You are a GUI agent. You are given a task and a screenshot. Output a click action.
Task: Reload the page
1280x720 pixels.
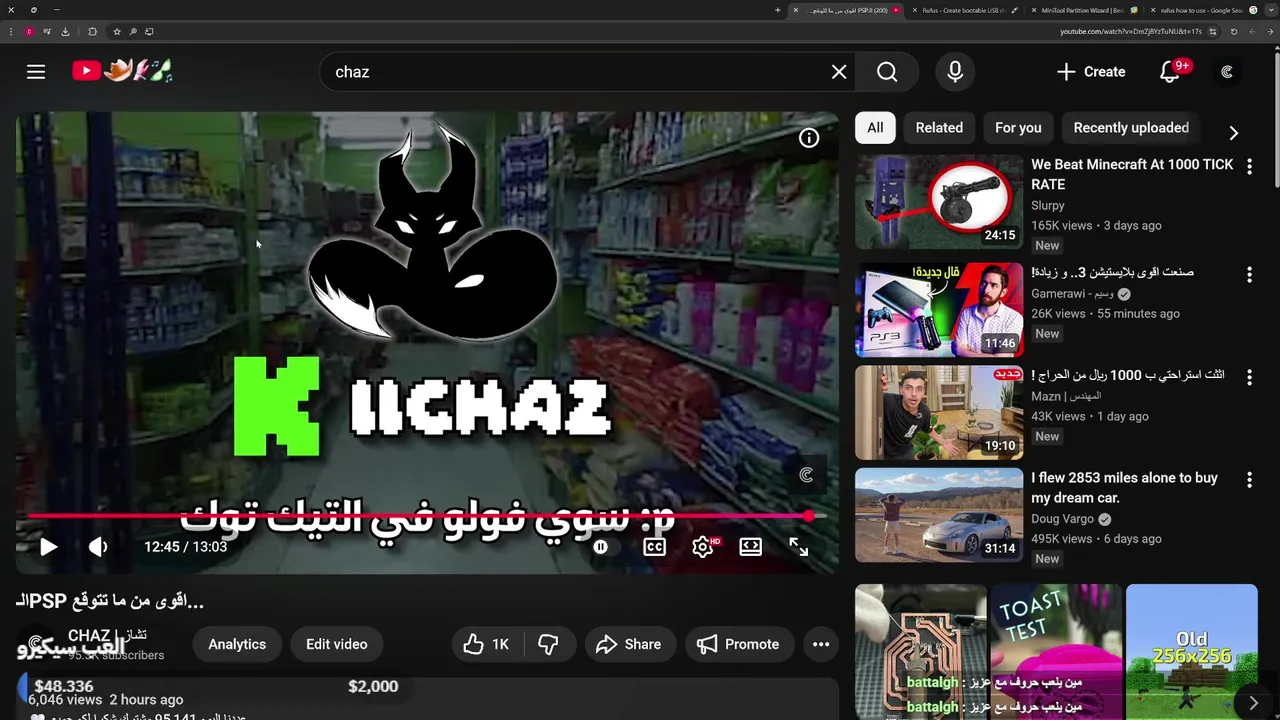coord(1234,32)
